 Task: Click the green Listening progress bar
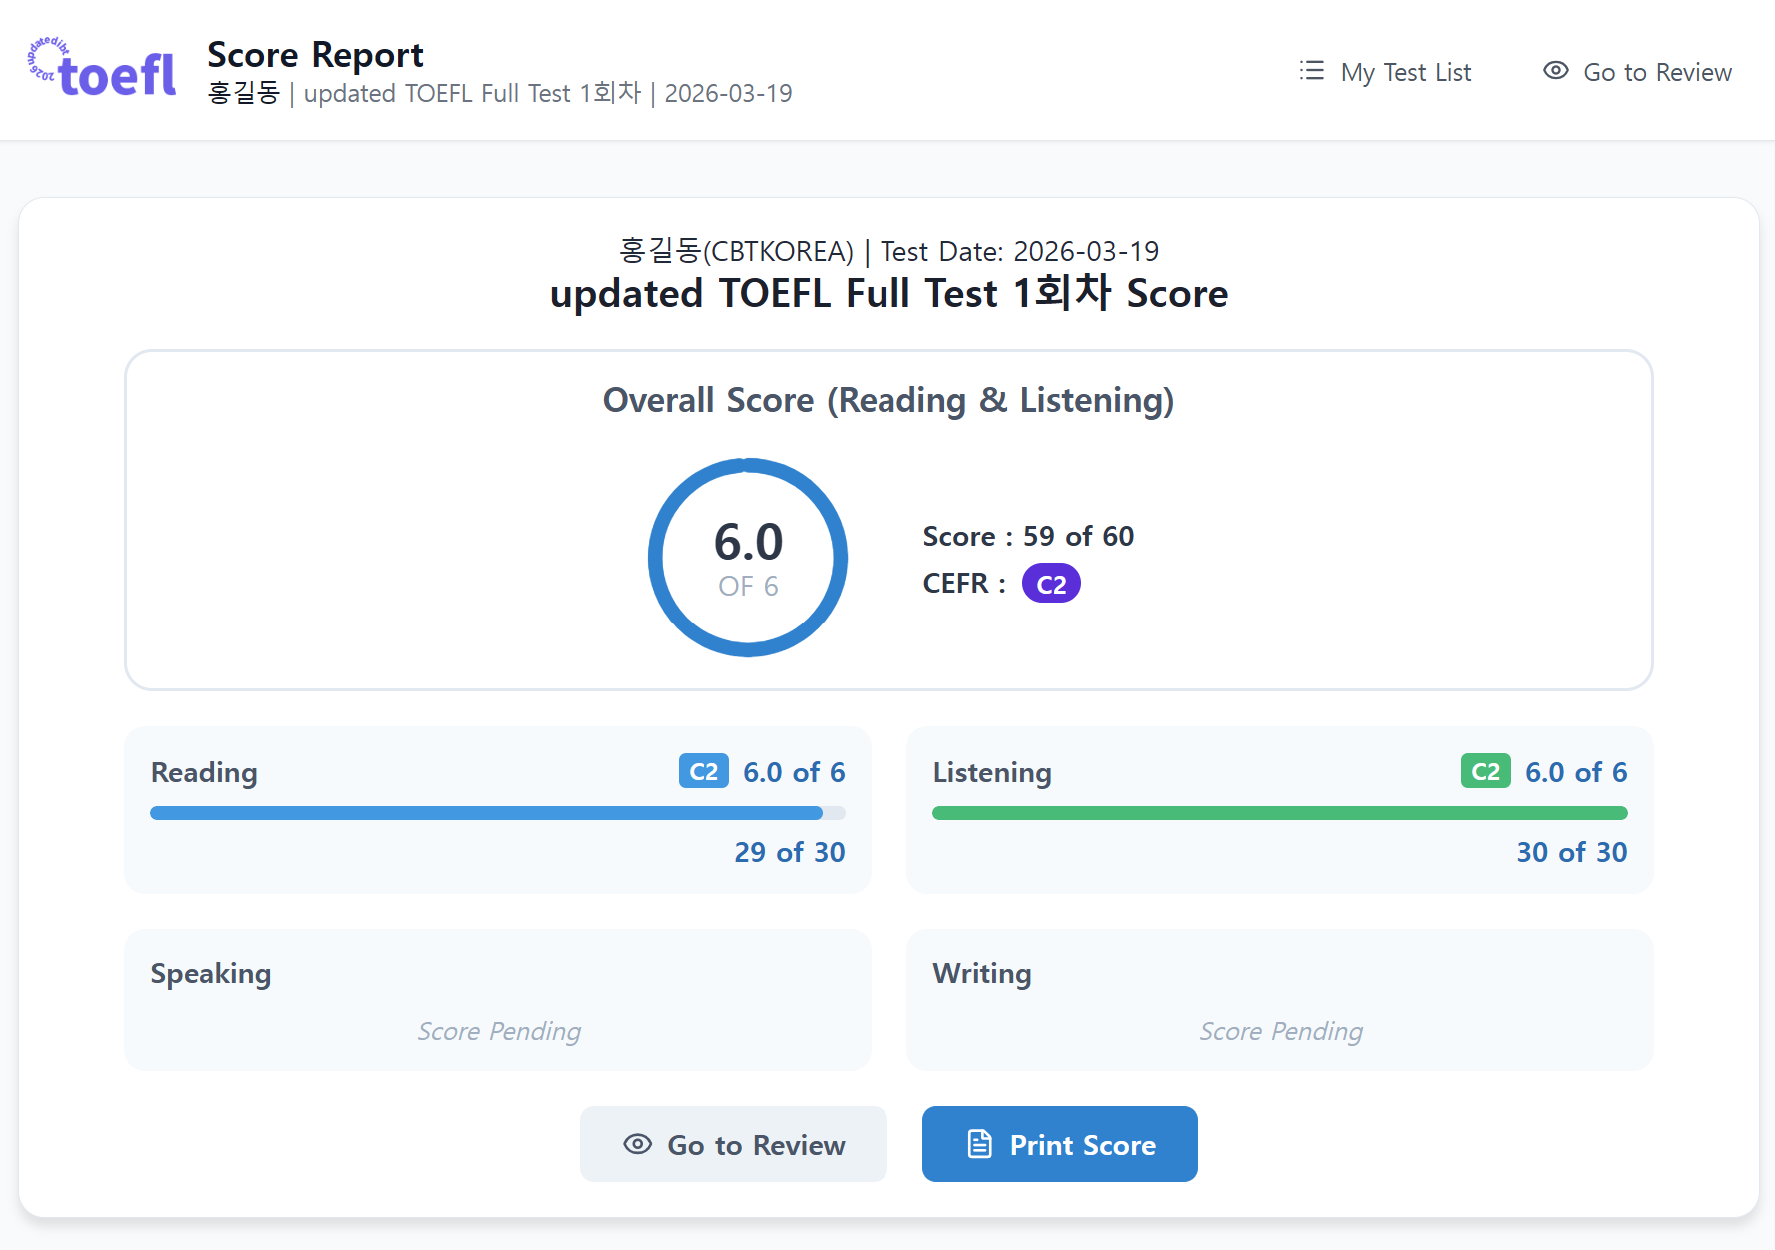point(1279,813)
